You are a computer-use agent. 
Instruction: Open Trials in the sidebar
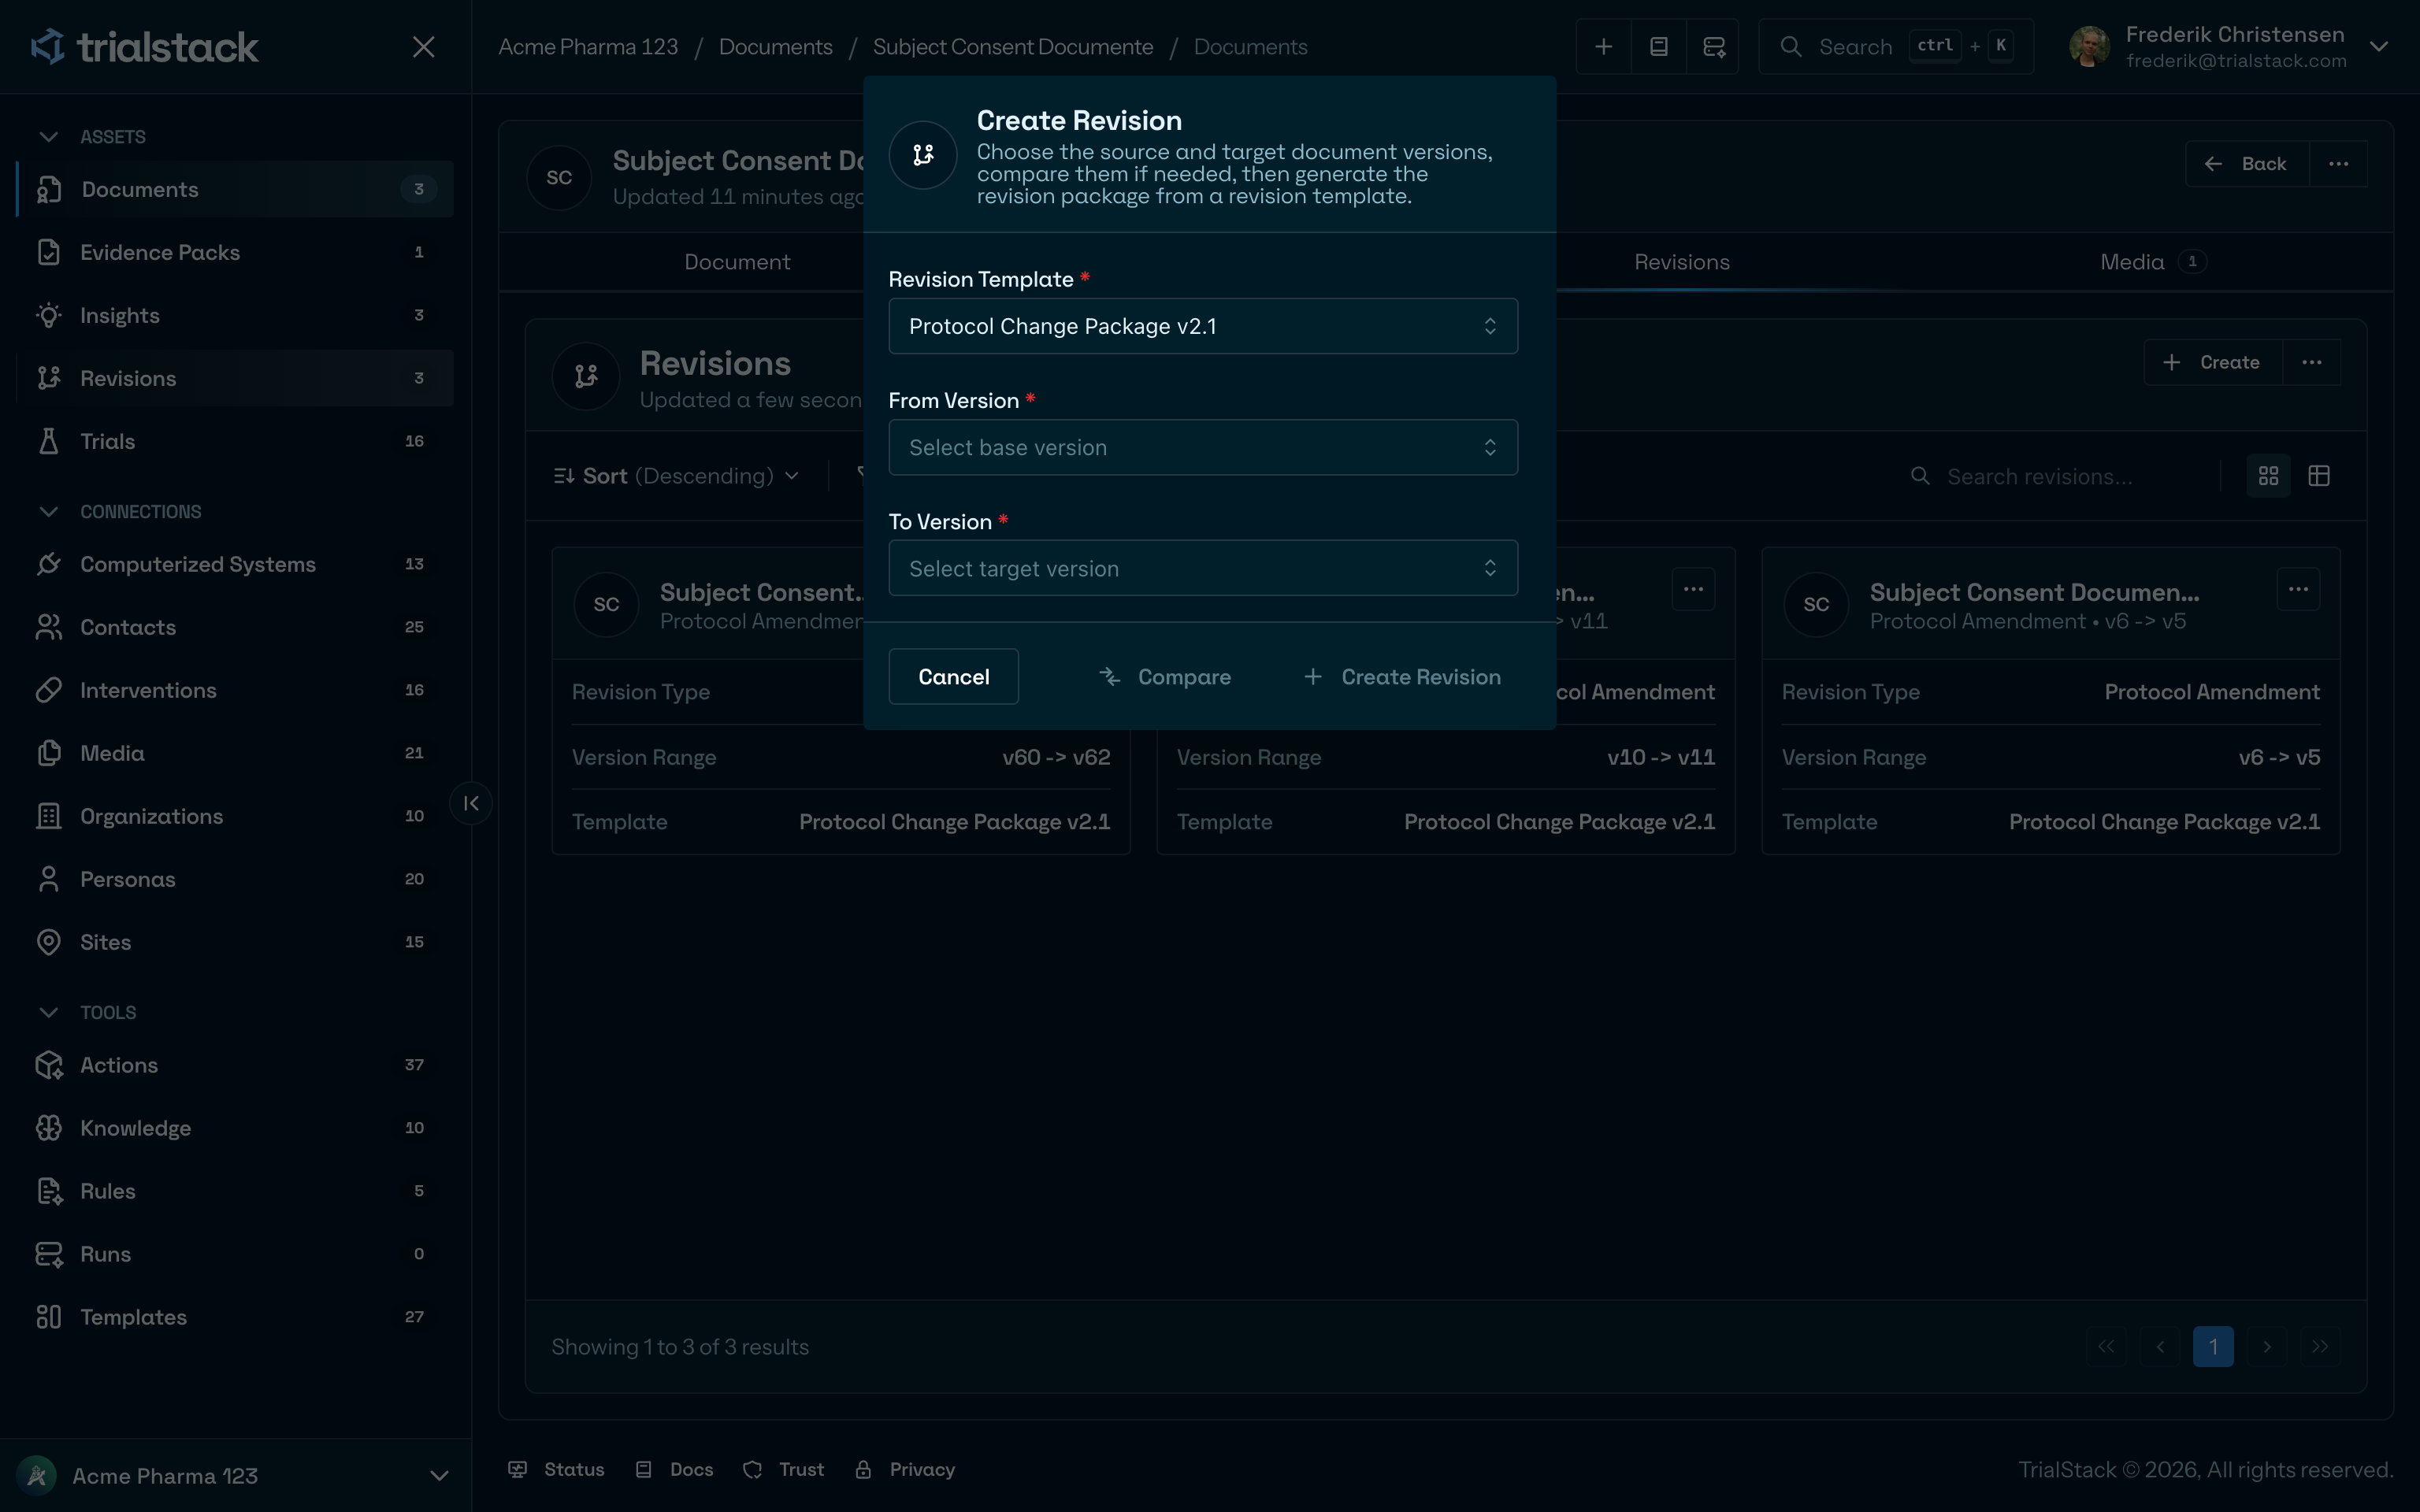(235, 441)
